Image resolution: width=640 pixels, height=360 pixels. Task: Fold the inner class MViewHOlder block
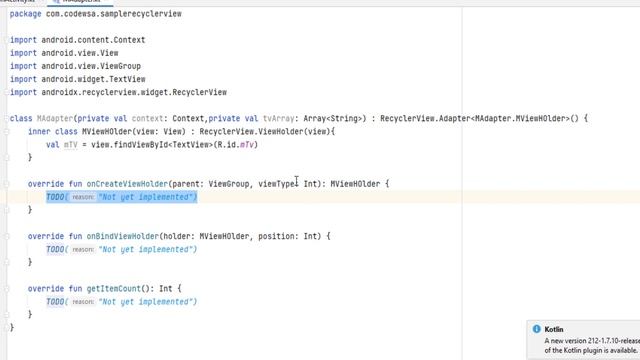pyautogui.click(x=6, y=131)
